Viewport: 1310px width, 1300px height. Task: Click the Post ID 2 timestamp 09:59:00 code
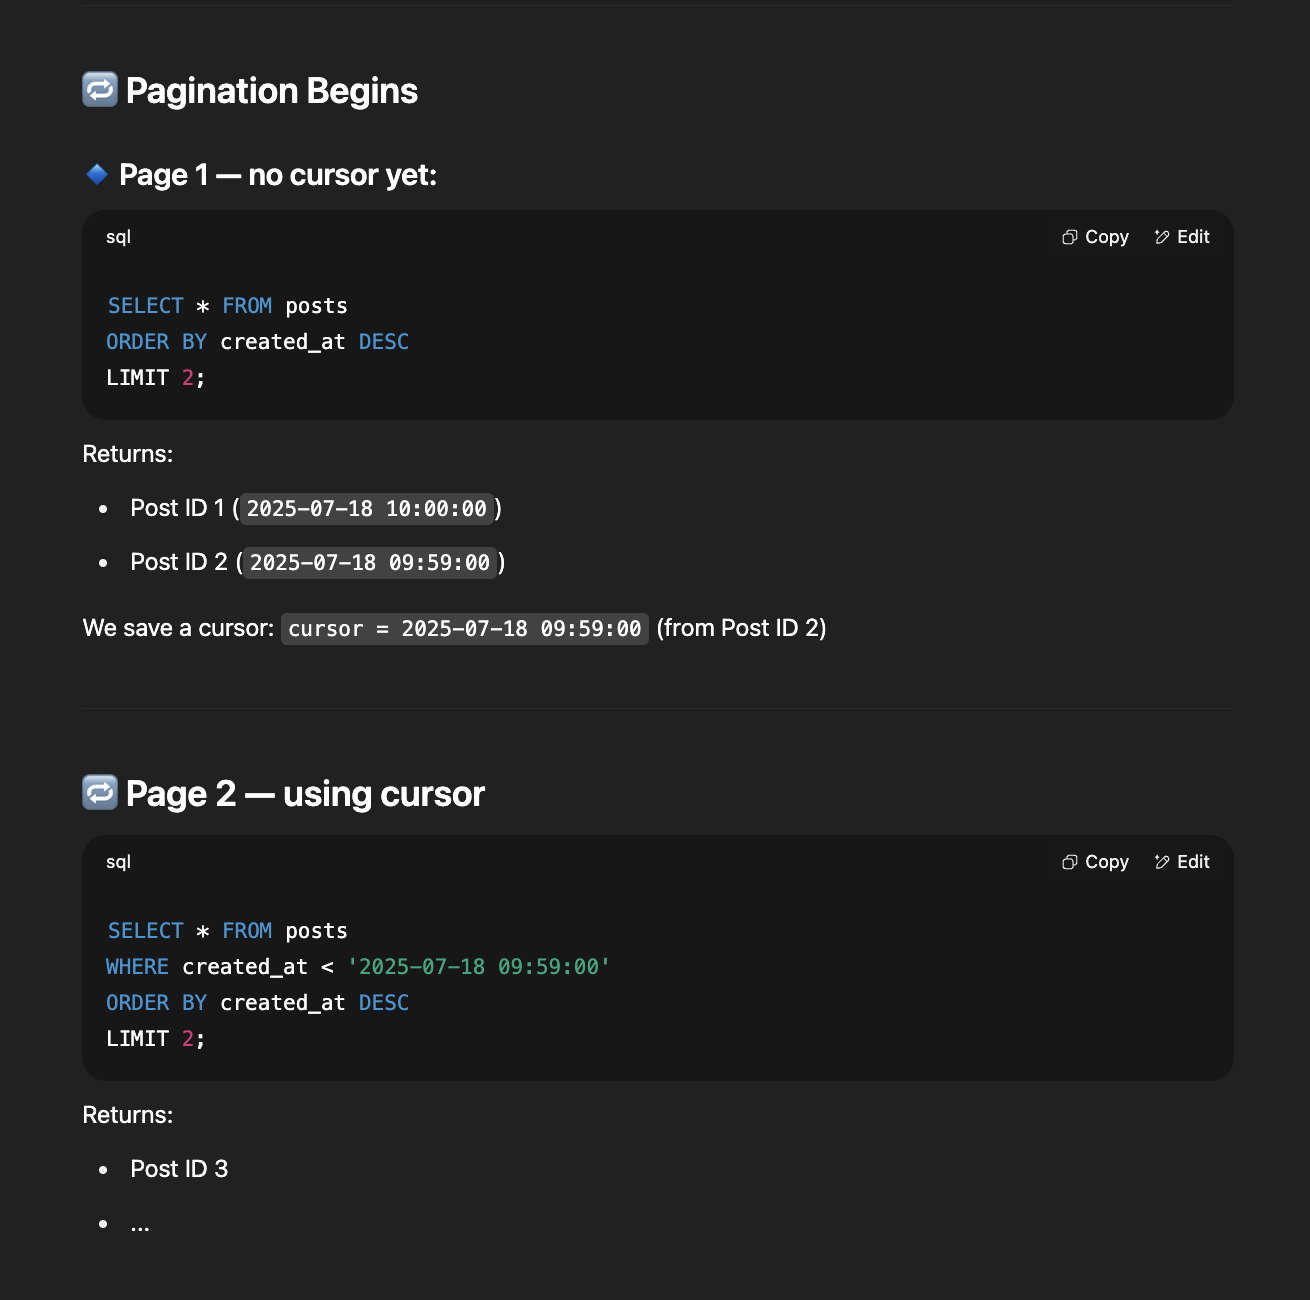370,563
